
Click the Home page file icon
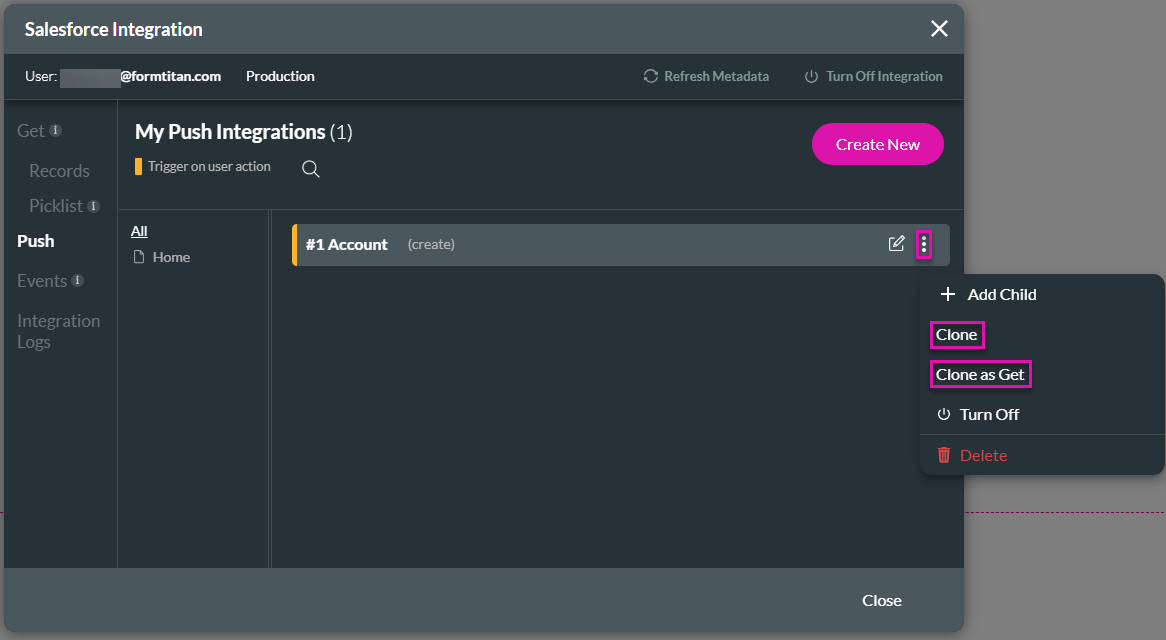pyautogui.click(x=139, y=257)
